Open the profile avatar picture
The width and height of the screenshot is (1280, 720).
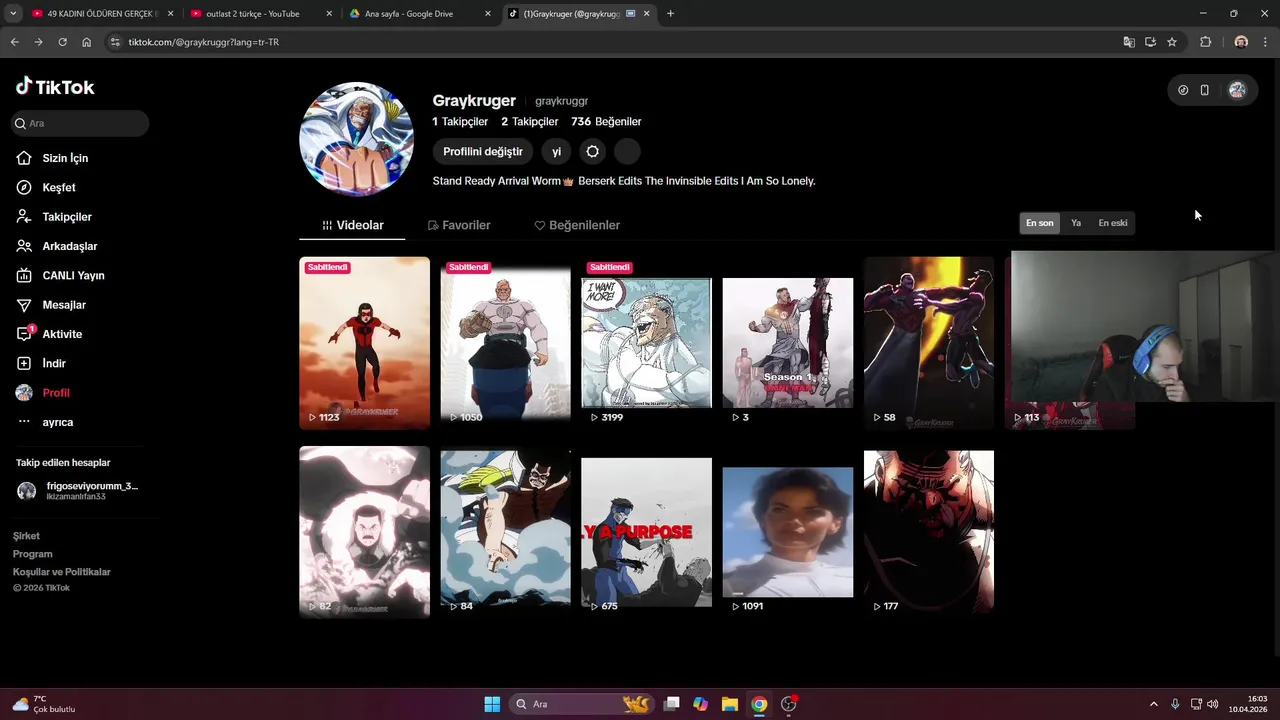(357, 139)
